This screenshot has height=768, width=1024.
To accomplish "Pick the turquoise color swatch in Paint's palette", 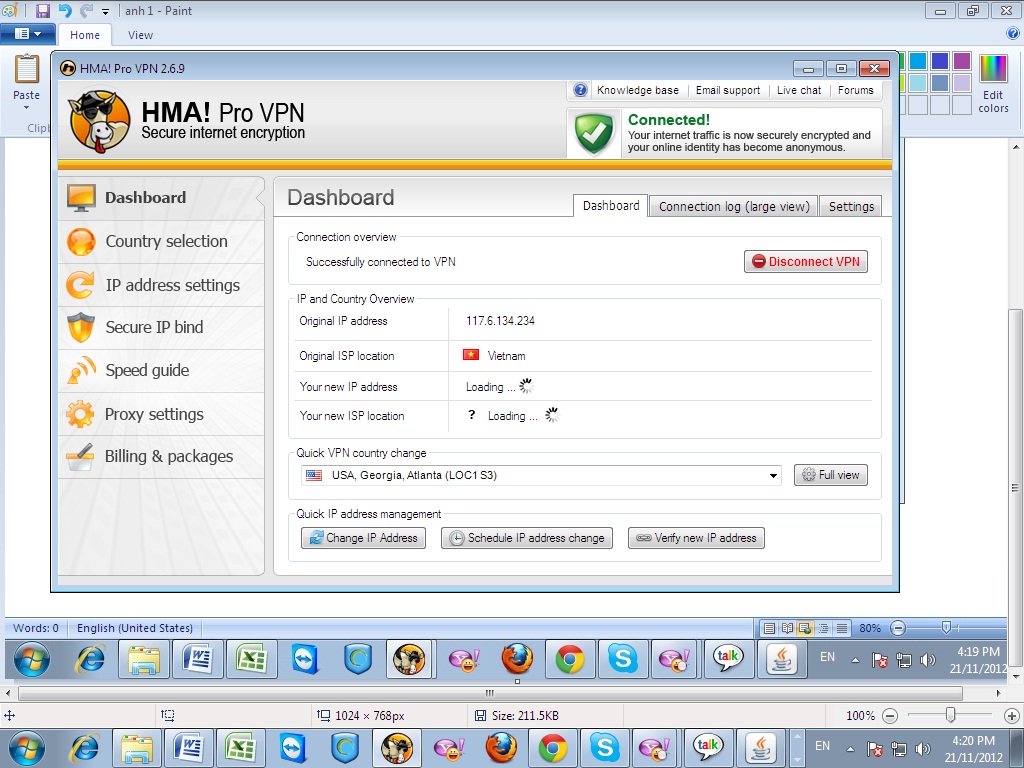I will (918, 61).
